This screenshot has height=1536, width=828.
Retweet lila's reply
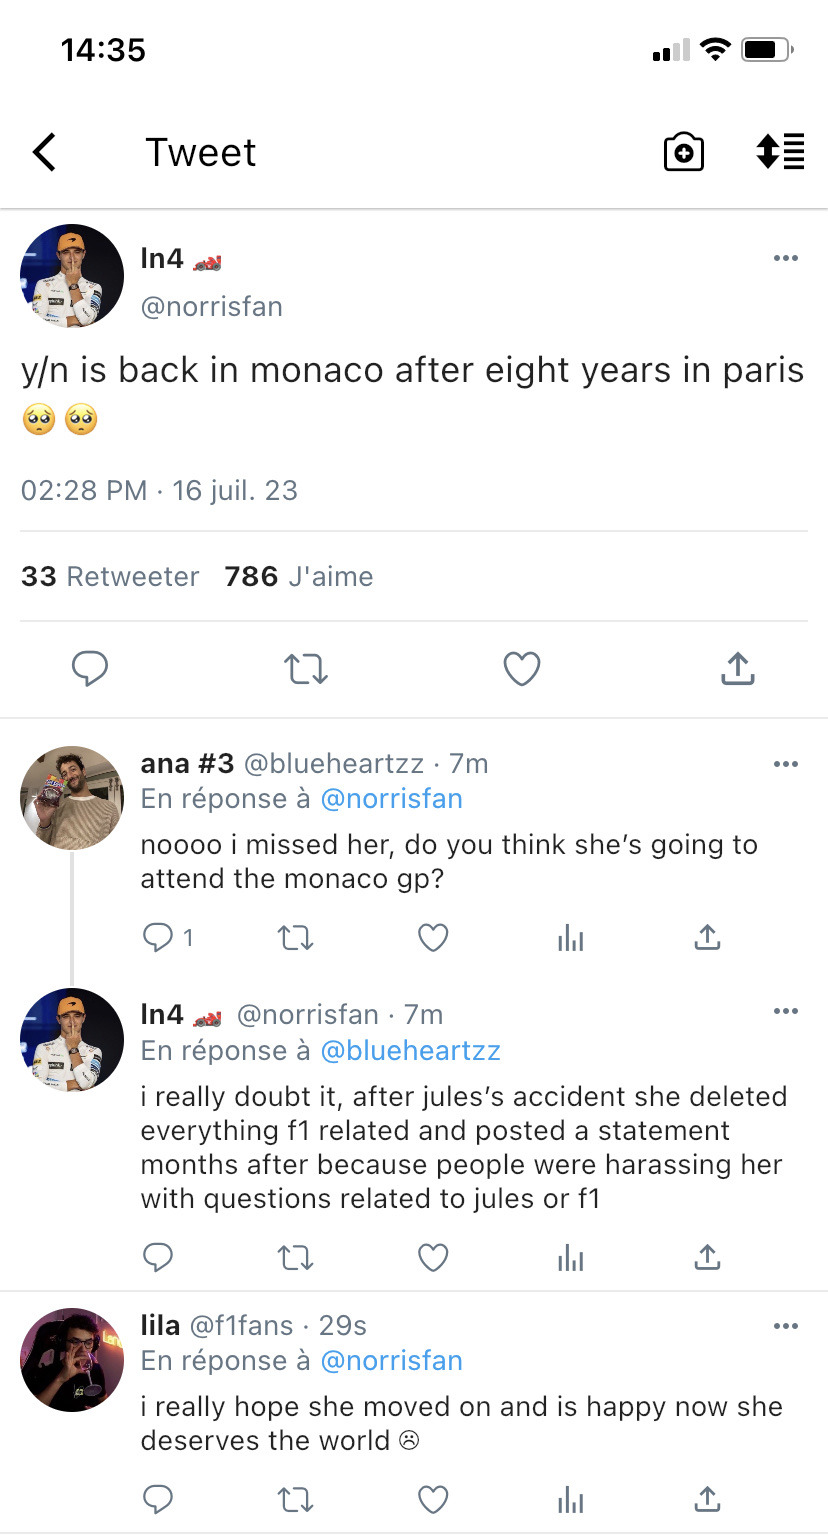[x=295, y=1499]
